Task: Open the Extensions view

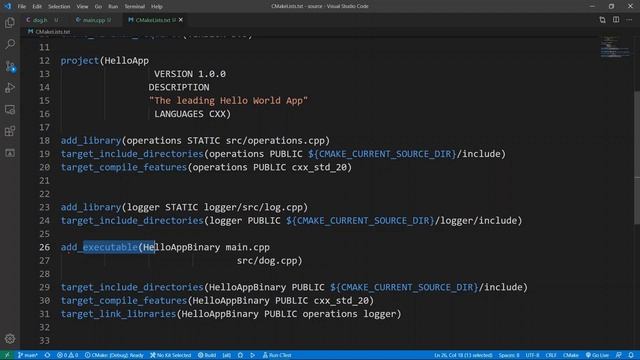Action: 10,131
